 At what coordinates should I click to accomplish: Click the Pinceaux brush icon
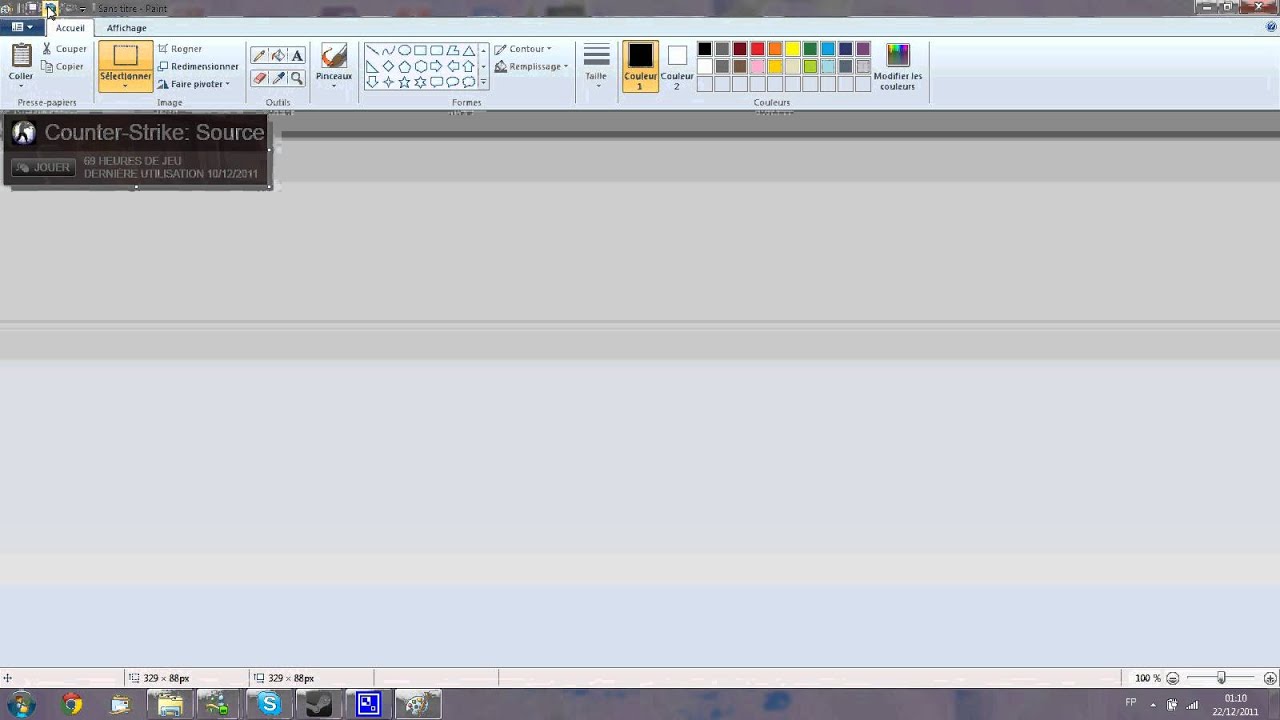pos(334,56)
